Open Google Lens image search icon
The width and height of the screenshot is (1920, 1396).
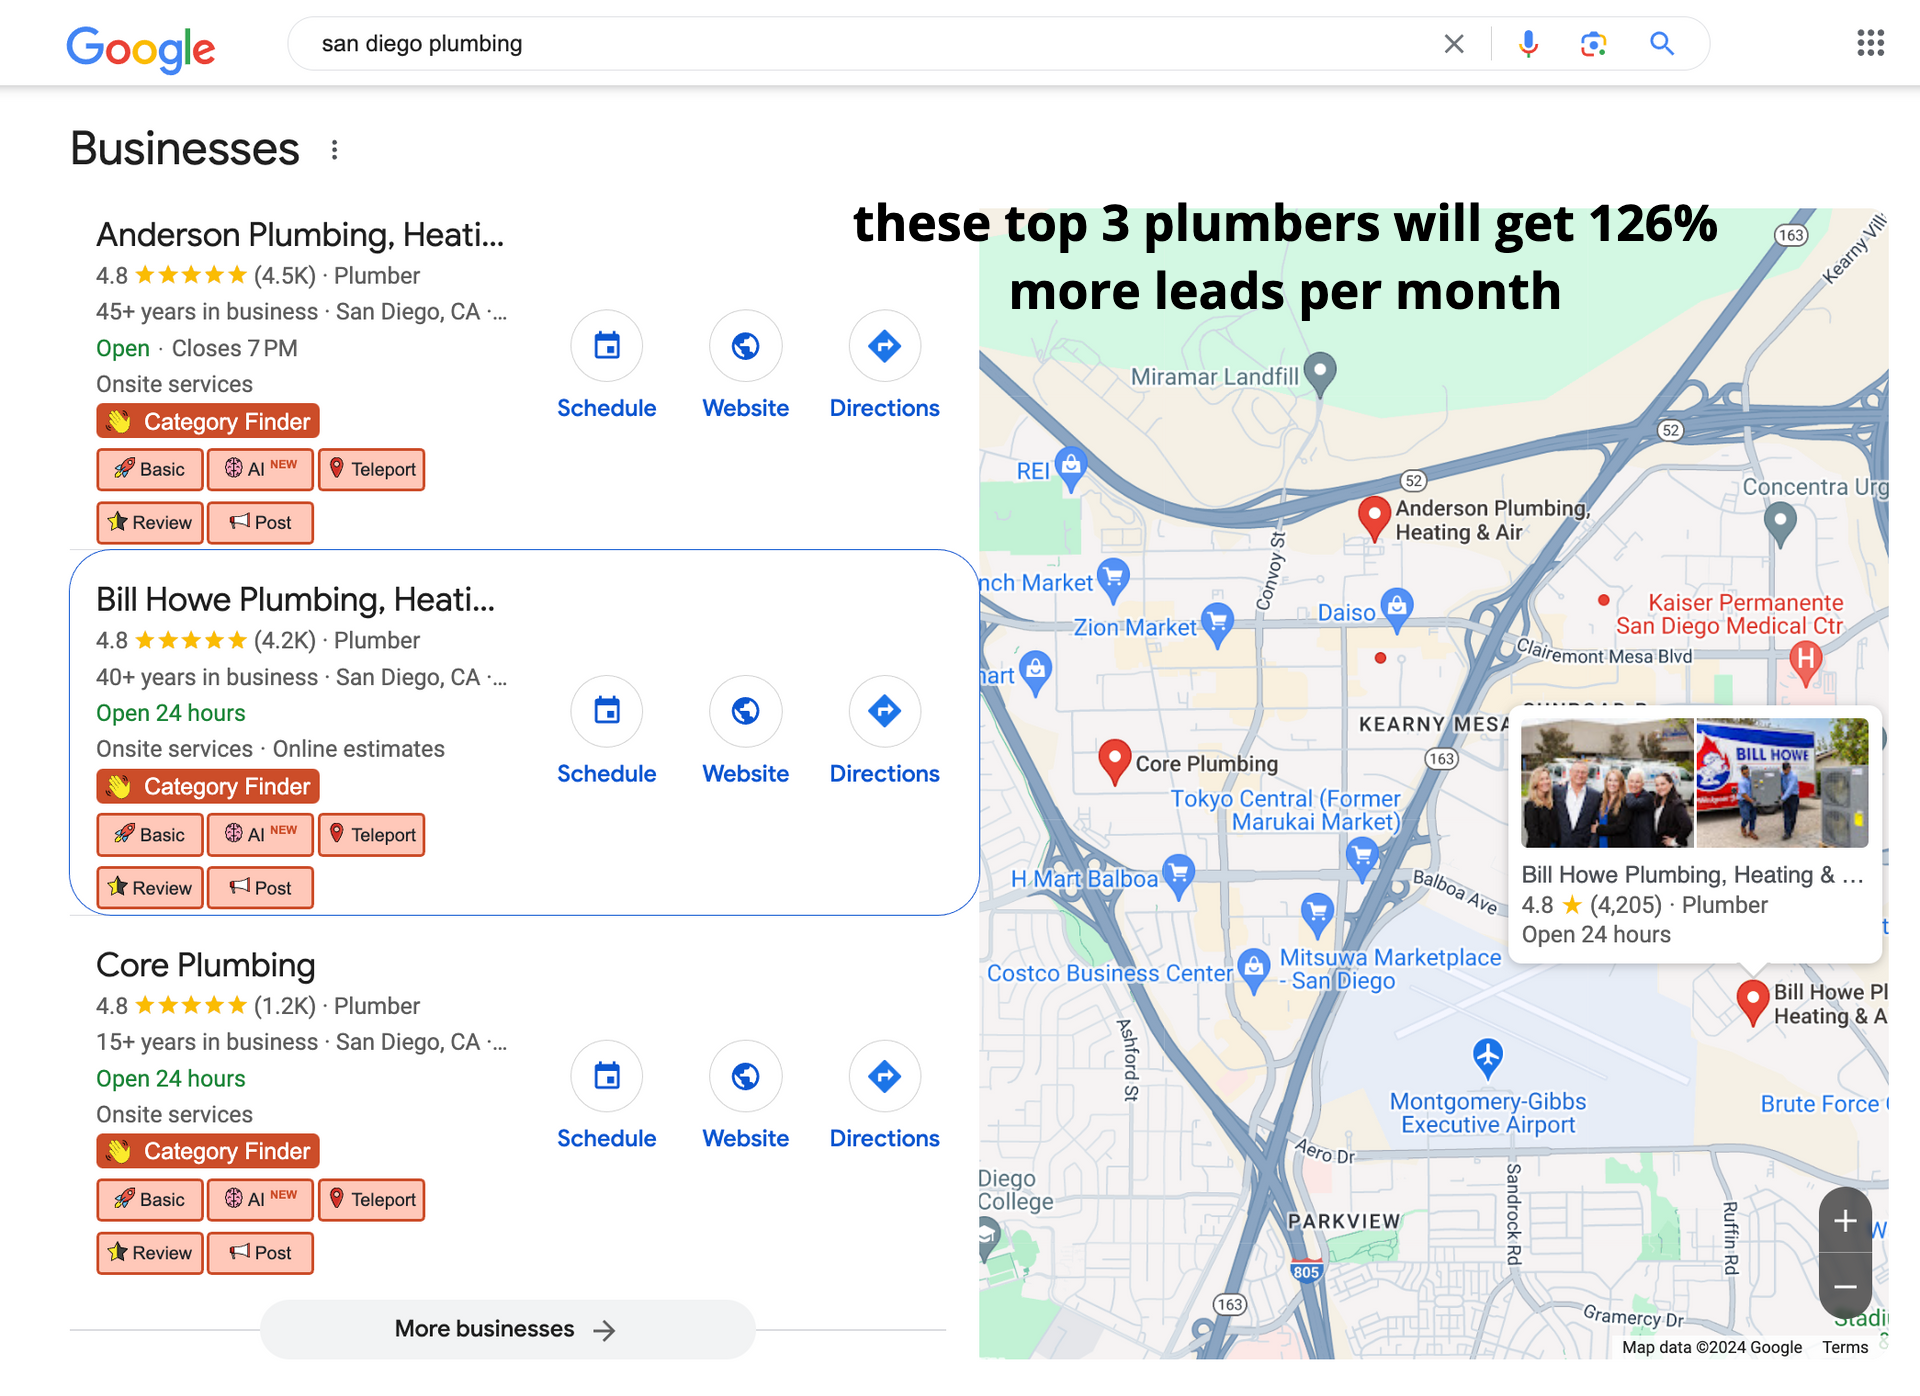pyautogui.click(x=1593, y=44)
